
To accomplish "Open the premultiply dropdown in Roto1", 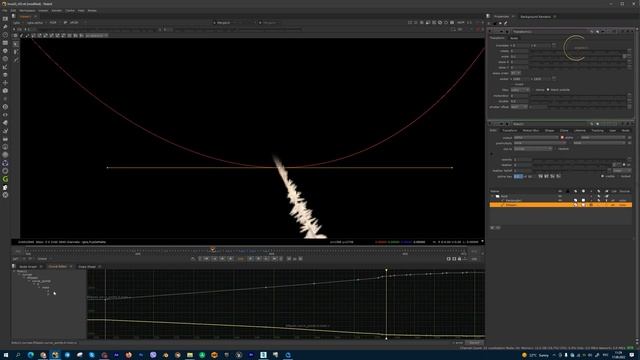I will (540, 143).
